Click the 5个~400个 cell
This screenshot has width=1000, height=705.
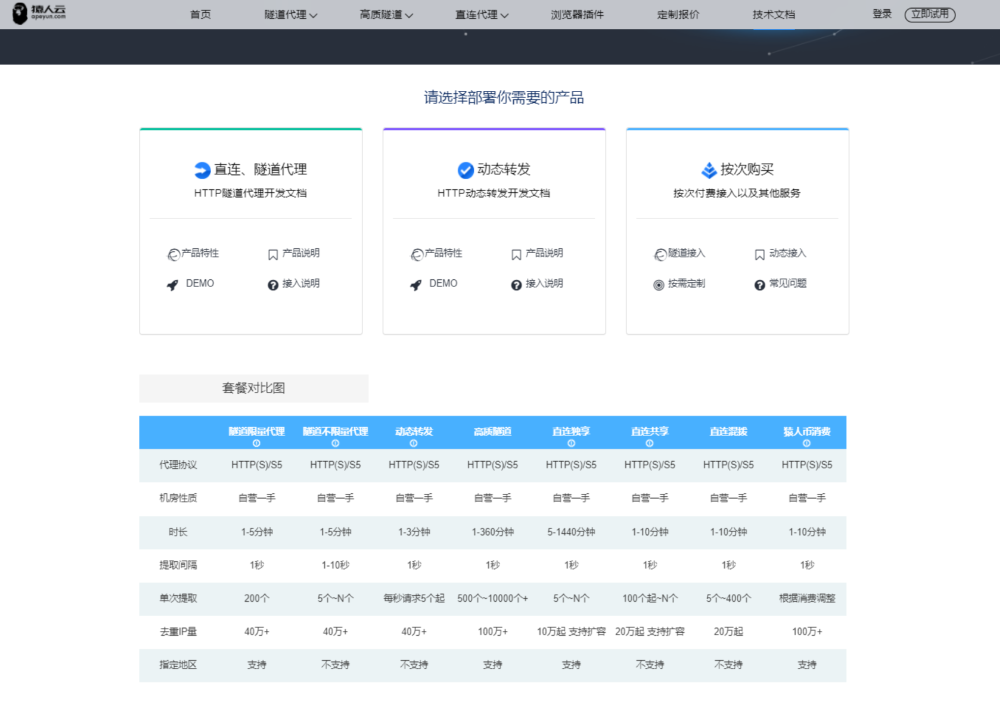(x=728, y=598)
